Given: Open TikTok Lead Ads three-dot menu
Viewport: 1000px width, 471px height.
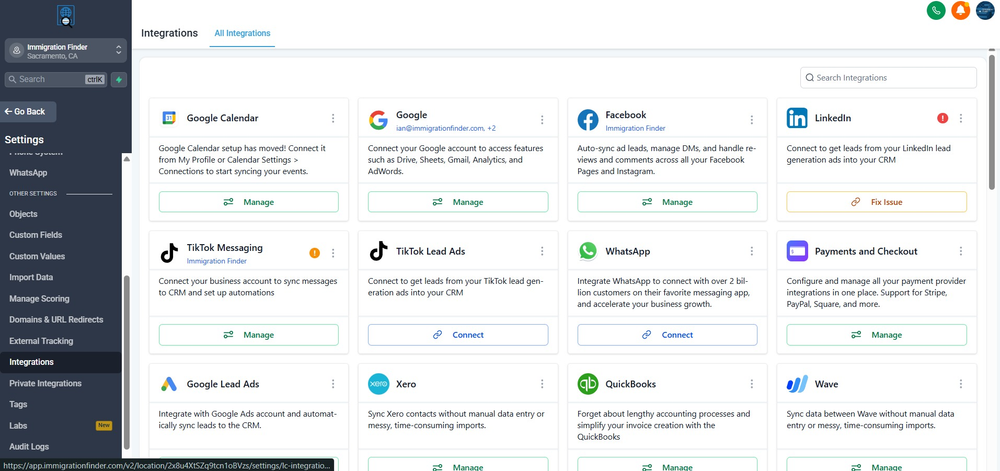Looking at the screenshot, I should (542, 251).
